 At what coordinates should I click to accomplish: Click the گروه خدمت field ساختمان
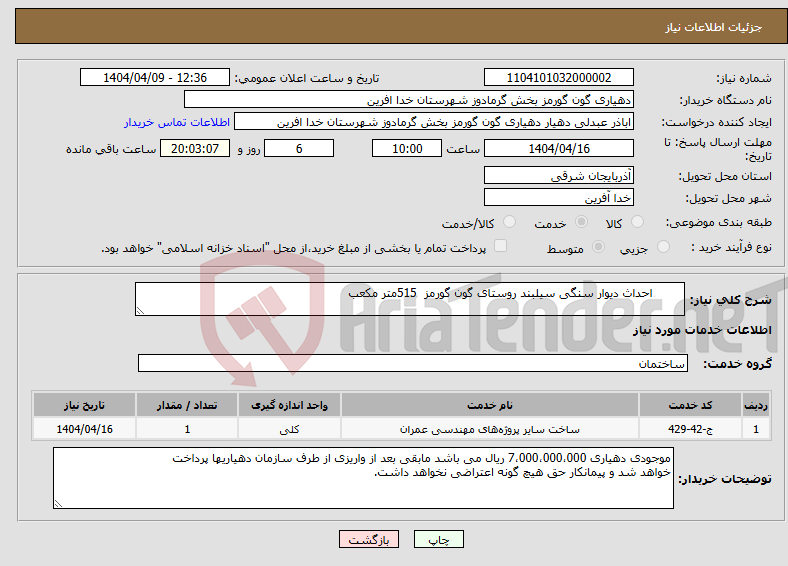pyautogui.click(x=413, y=363)
